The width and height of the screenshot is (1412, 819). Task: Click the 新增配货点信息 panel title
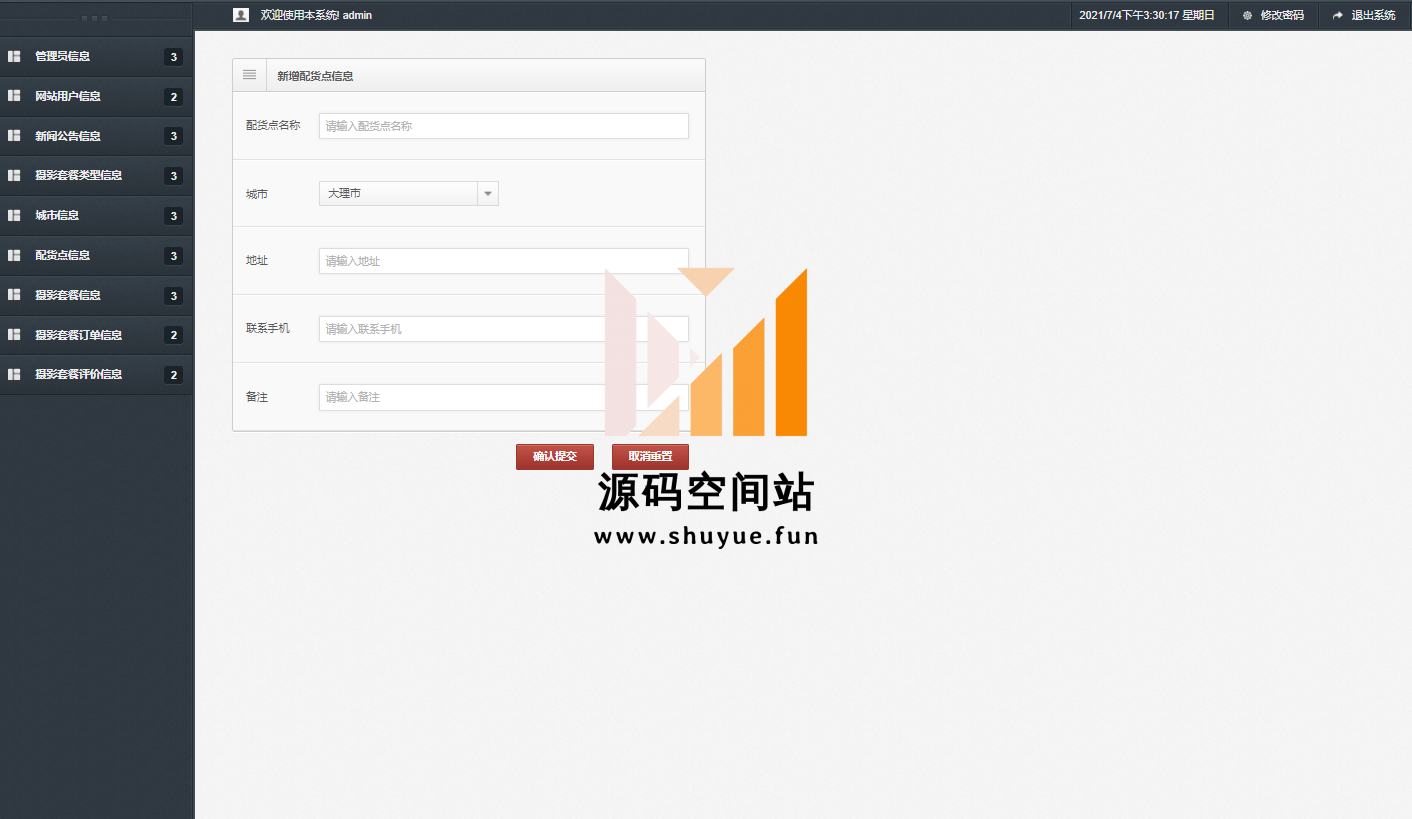tap(315, 76)
